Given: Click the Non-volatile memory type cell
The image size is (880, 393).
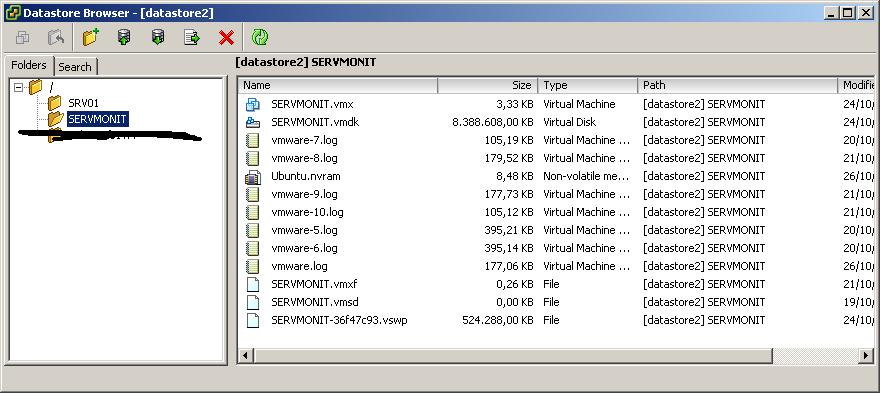Looking at the screenshot, I should tap(586, 176).
